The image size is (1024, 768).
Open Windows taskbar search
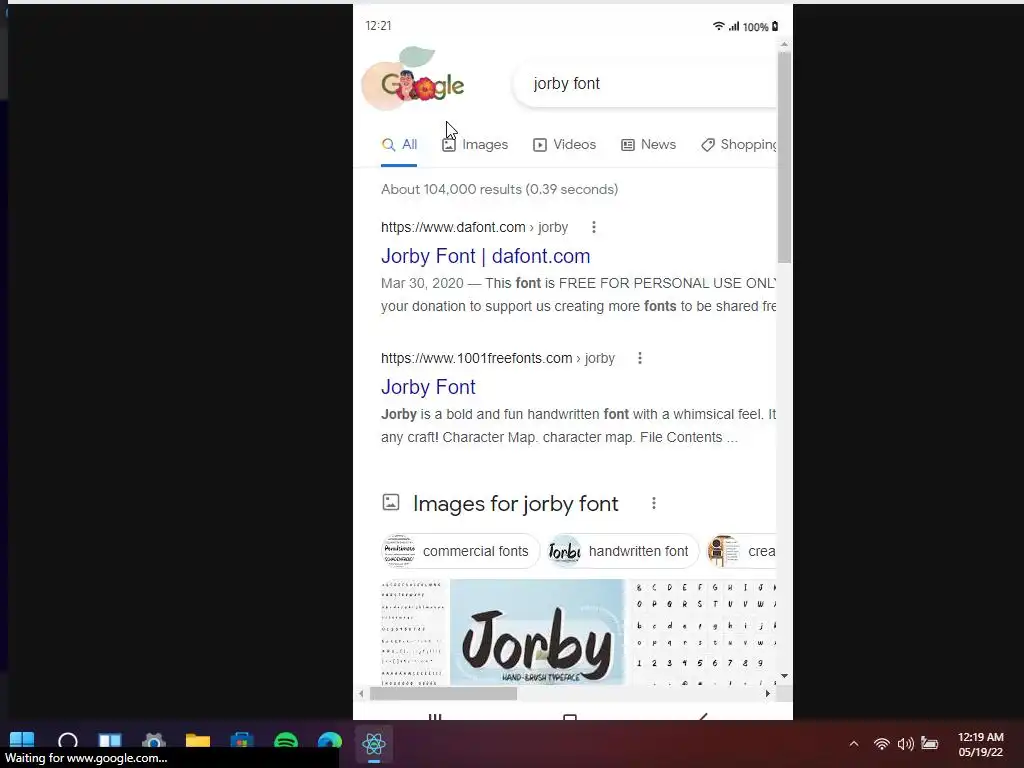(68, 741)
